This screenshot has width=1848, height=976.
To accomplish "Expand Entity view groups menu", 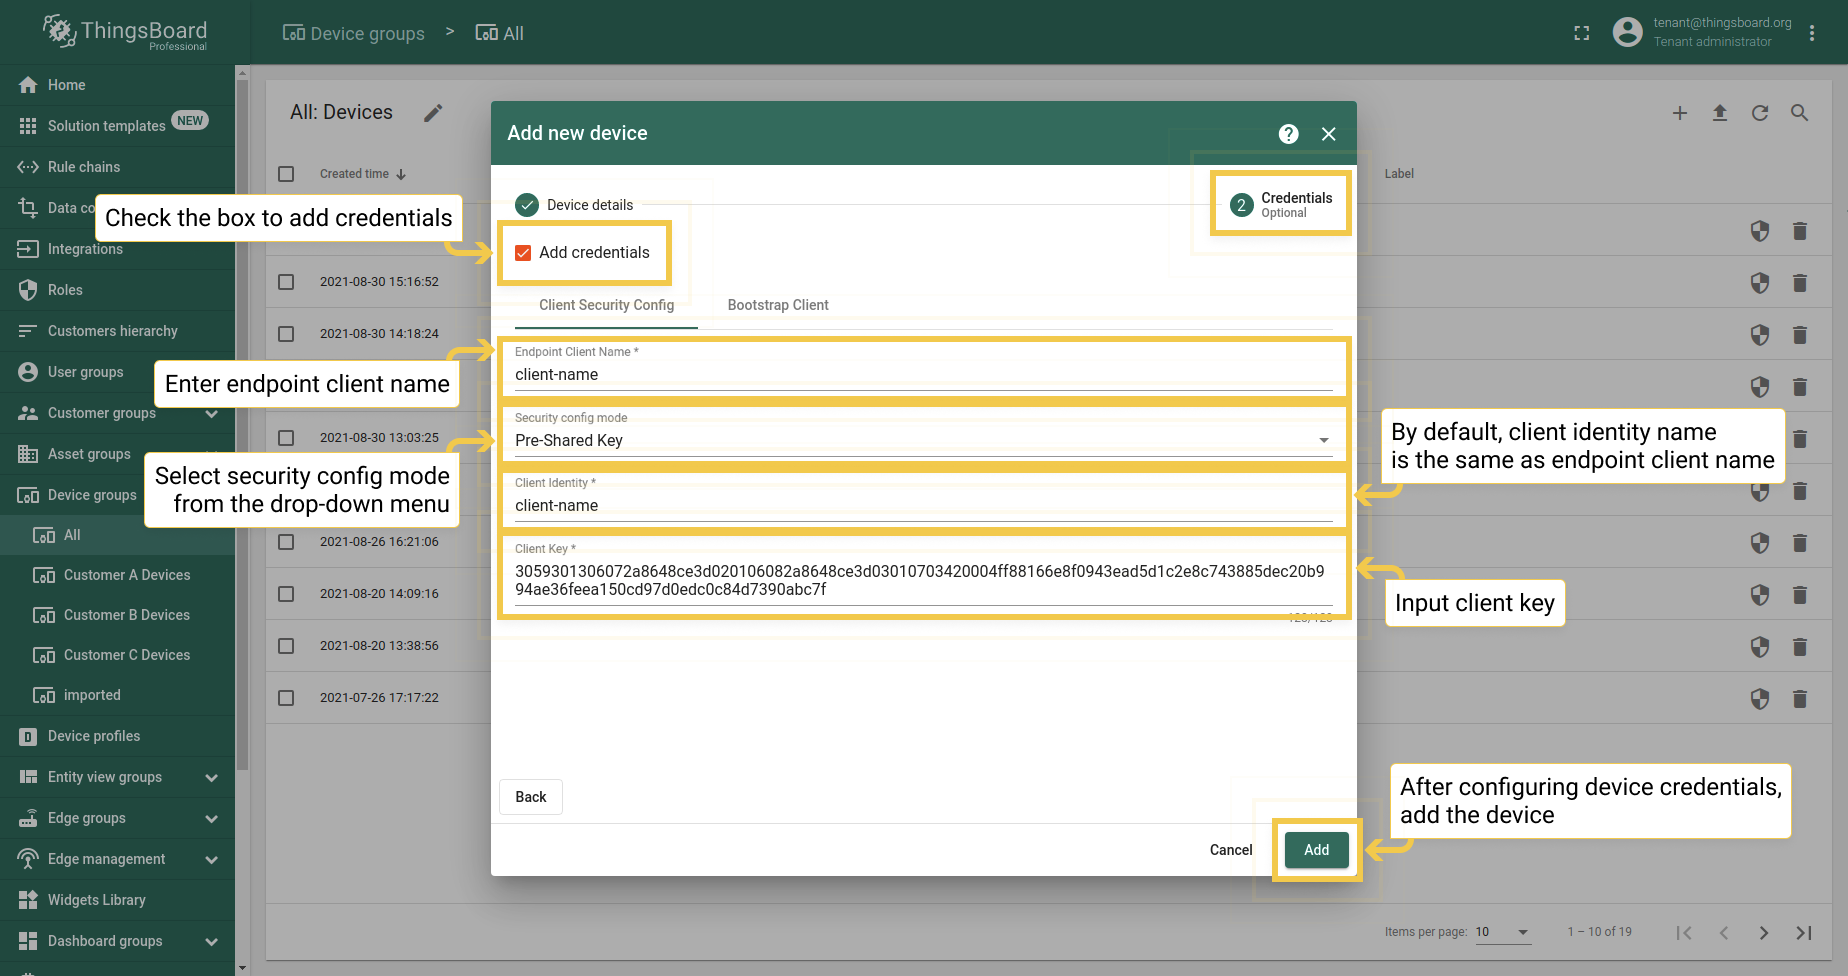I will tap(211, 778).
